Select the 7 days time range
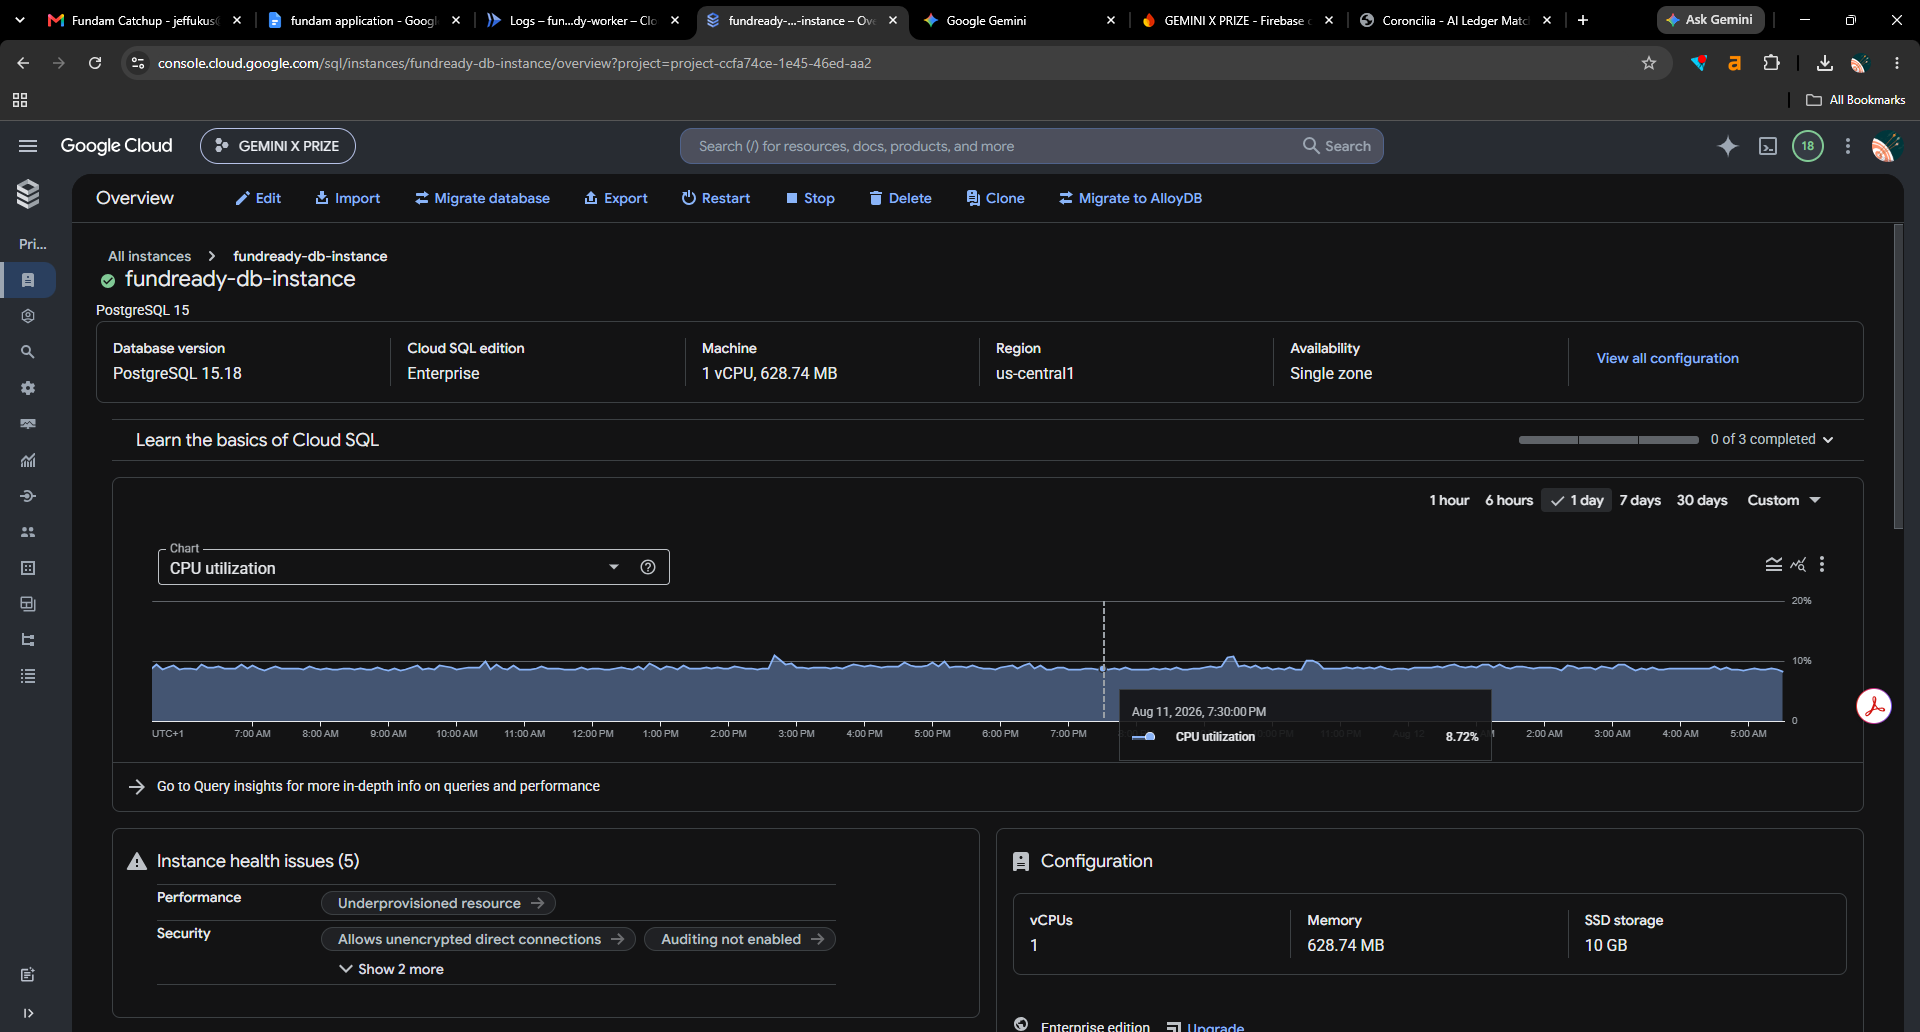 (1640, 500)
